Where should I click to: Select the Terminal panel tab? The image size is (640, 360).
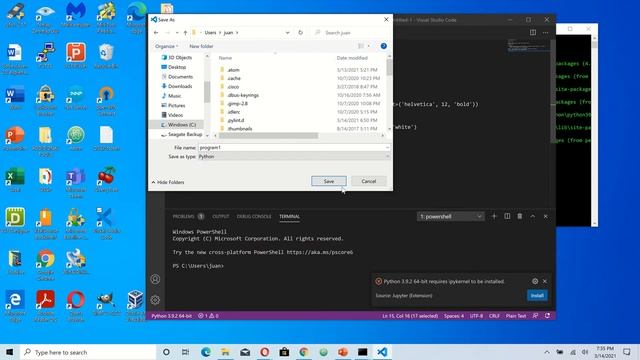tap(289, 216)
